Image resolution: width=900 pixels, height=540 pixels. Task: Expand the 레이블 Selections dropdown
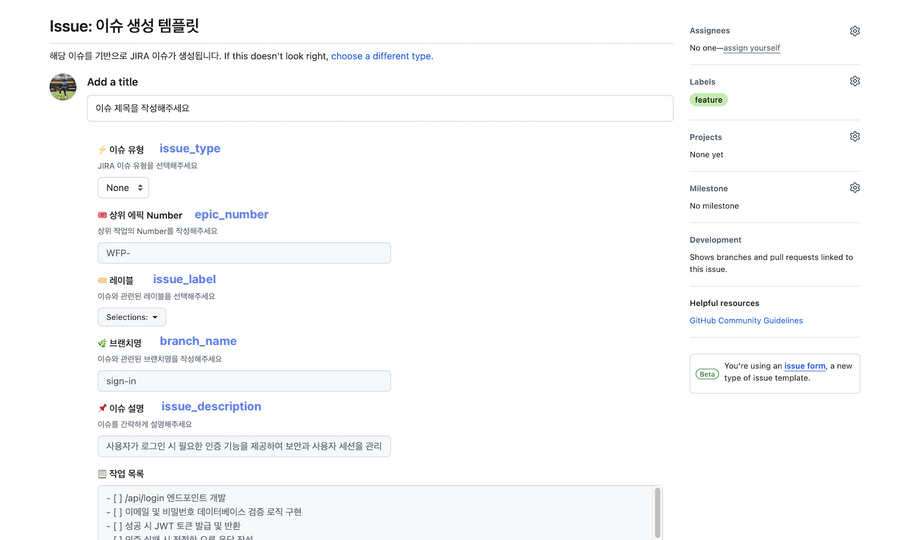132,317
